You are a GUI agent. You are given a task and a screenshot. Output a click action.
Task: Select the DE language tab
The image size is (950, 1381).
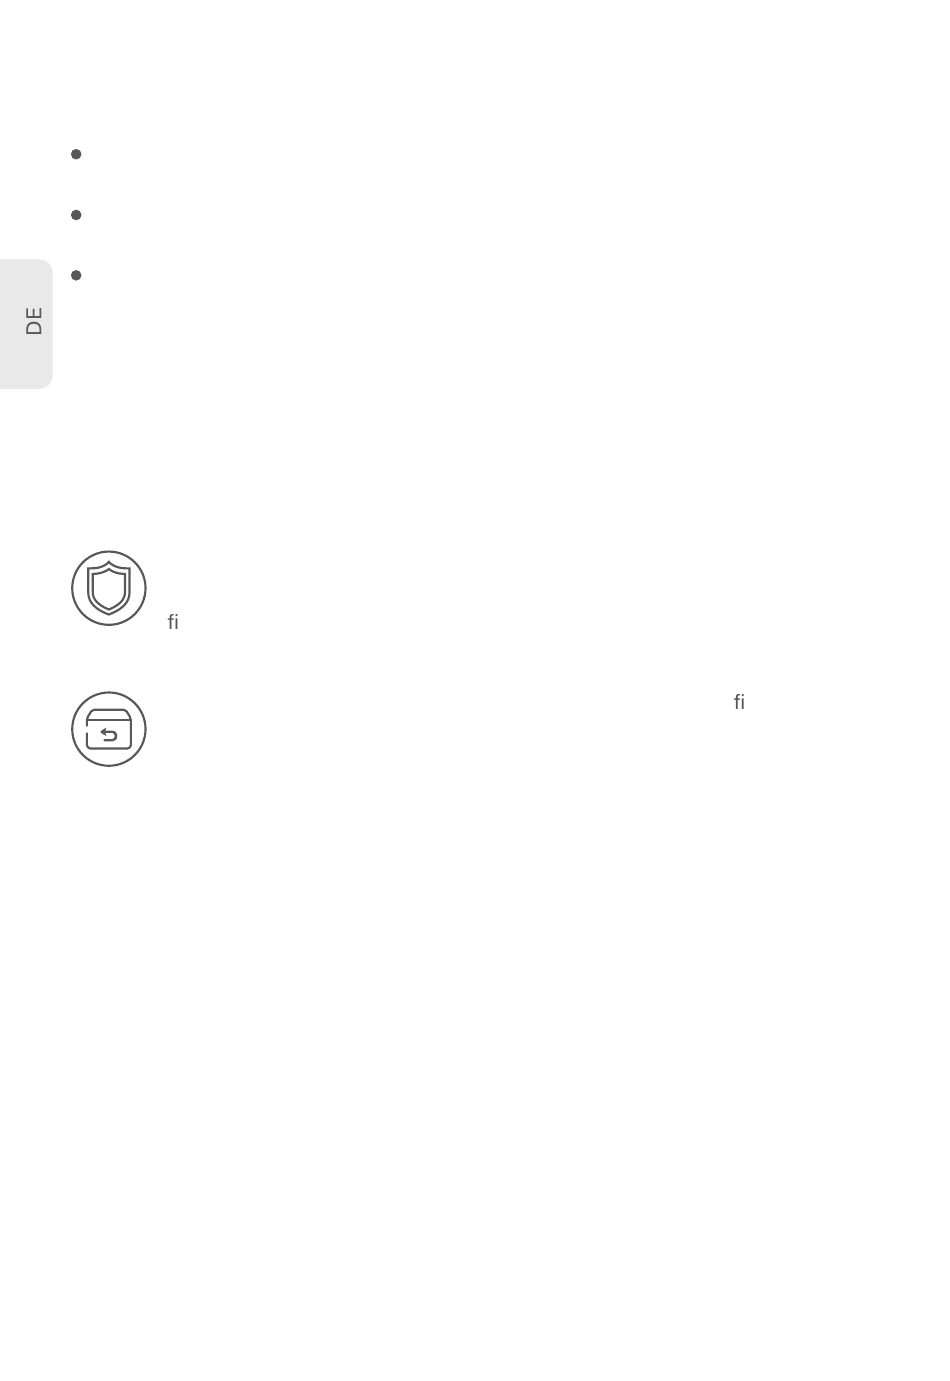click(26, 323)
